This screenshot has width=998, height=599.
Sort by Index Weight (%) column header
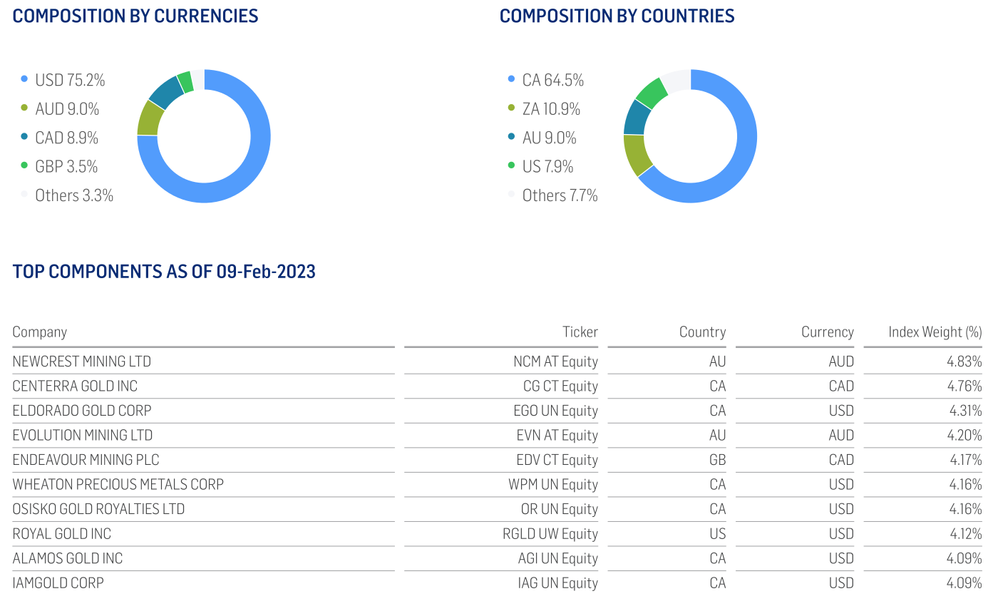pos(935,332)
